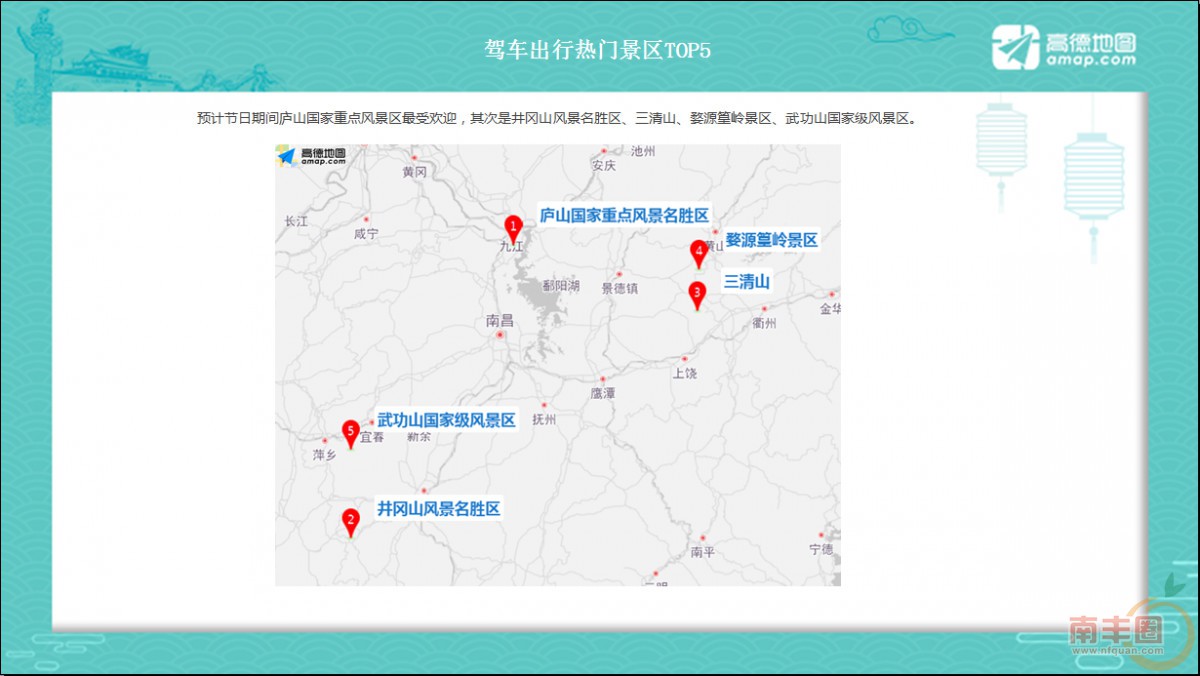Click red map marker number 5
Viewport: 1200px width, 676px height.
[350, 432]
